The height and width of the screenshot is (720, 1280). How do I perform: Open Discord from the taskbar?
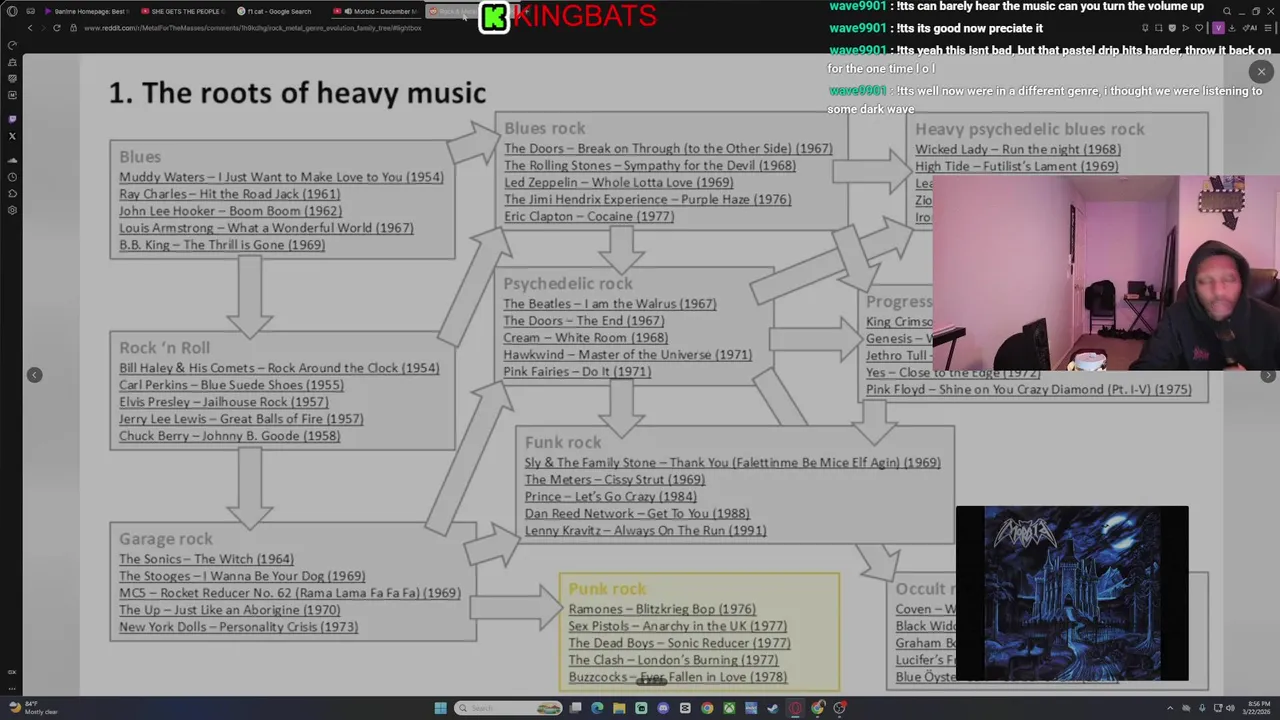click(663, 708)
